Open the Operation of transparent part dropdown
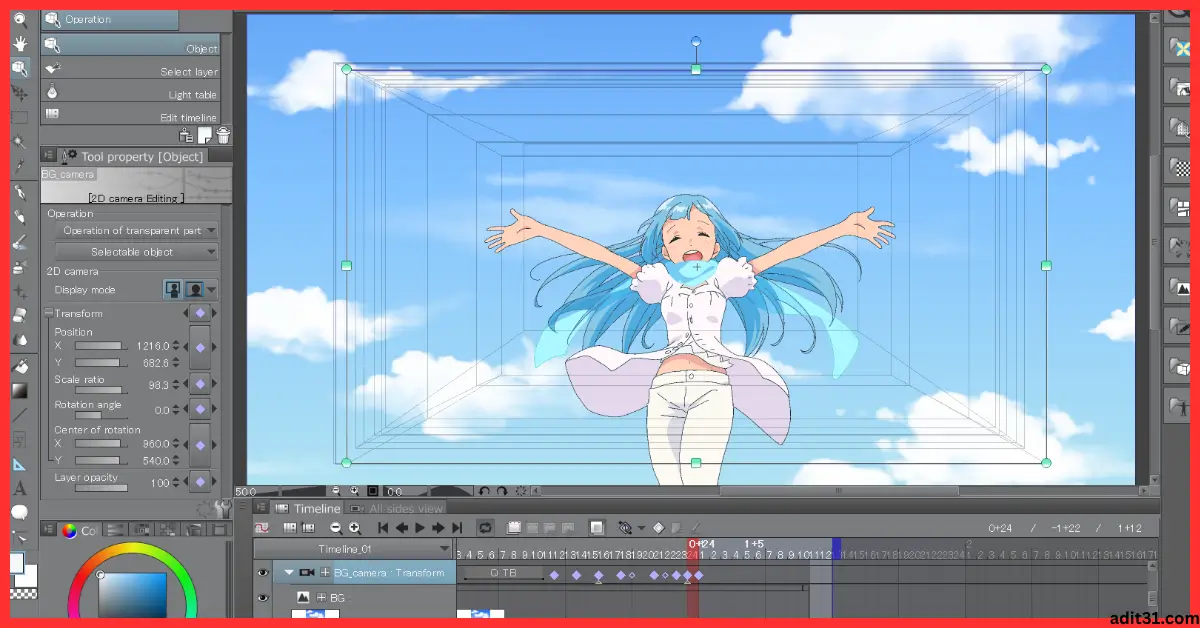1200x628 pixels. coord(136,231)
